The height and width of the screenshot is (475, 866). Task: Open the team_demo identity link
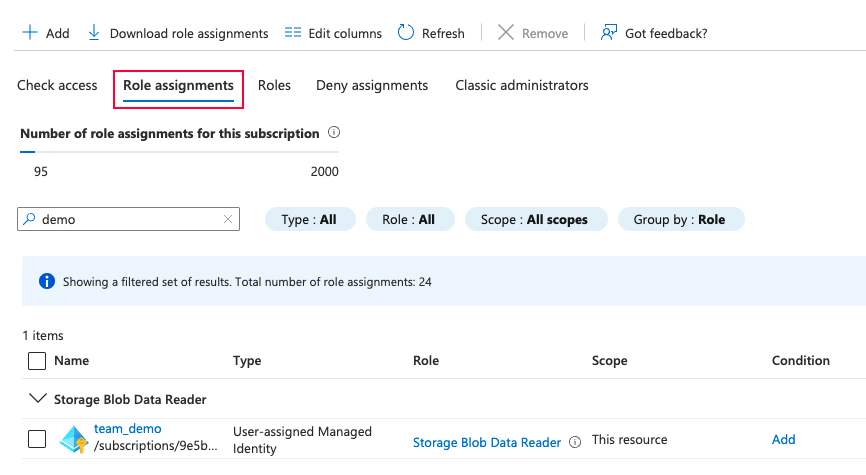point(128,429)
